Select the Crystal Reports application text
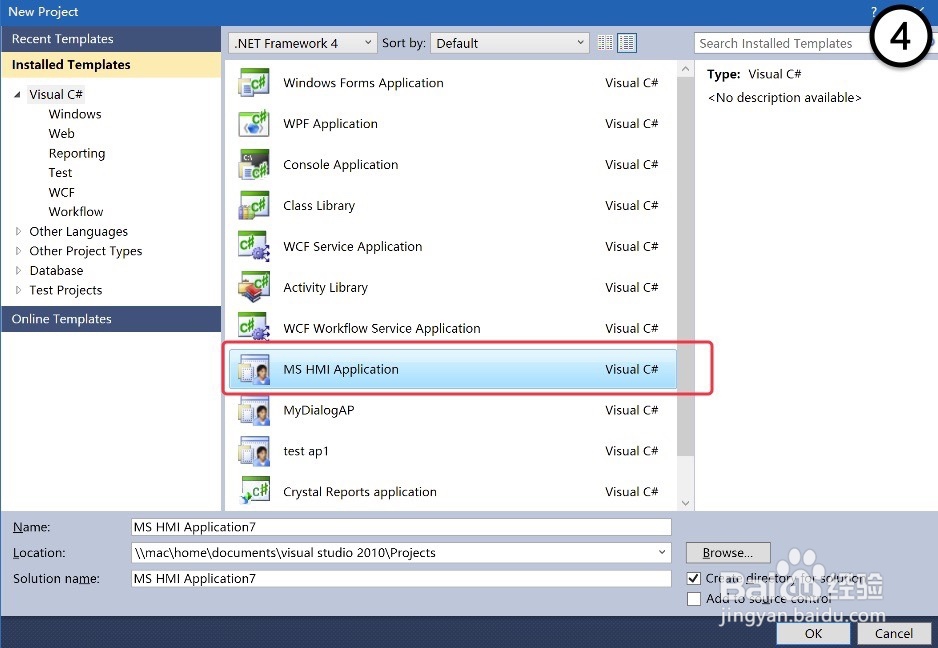This screenshot has height=648, width=938. coord(360,492)
